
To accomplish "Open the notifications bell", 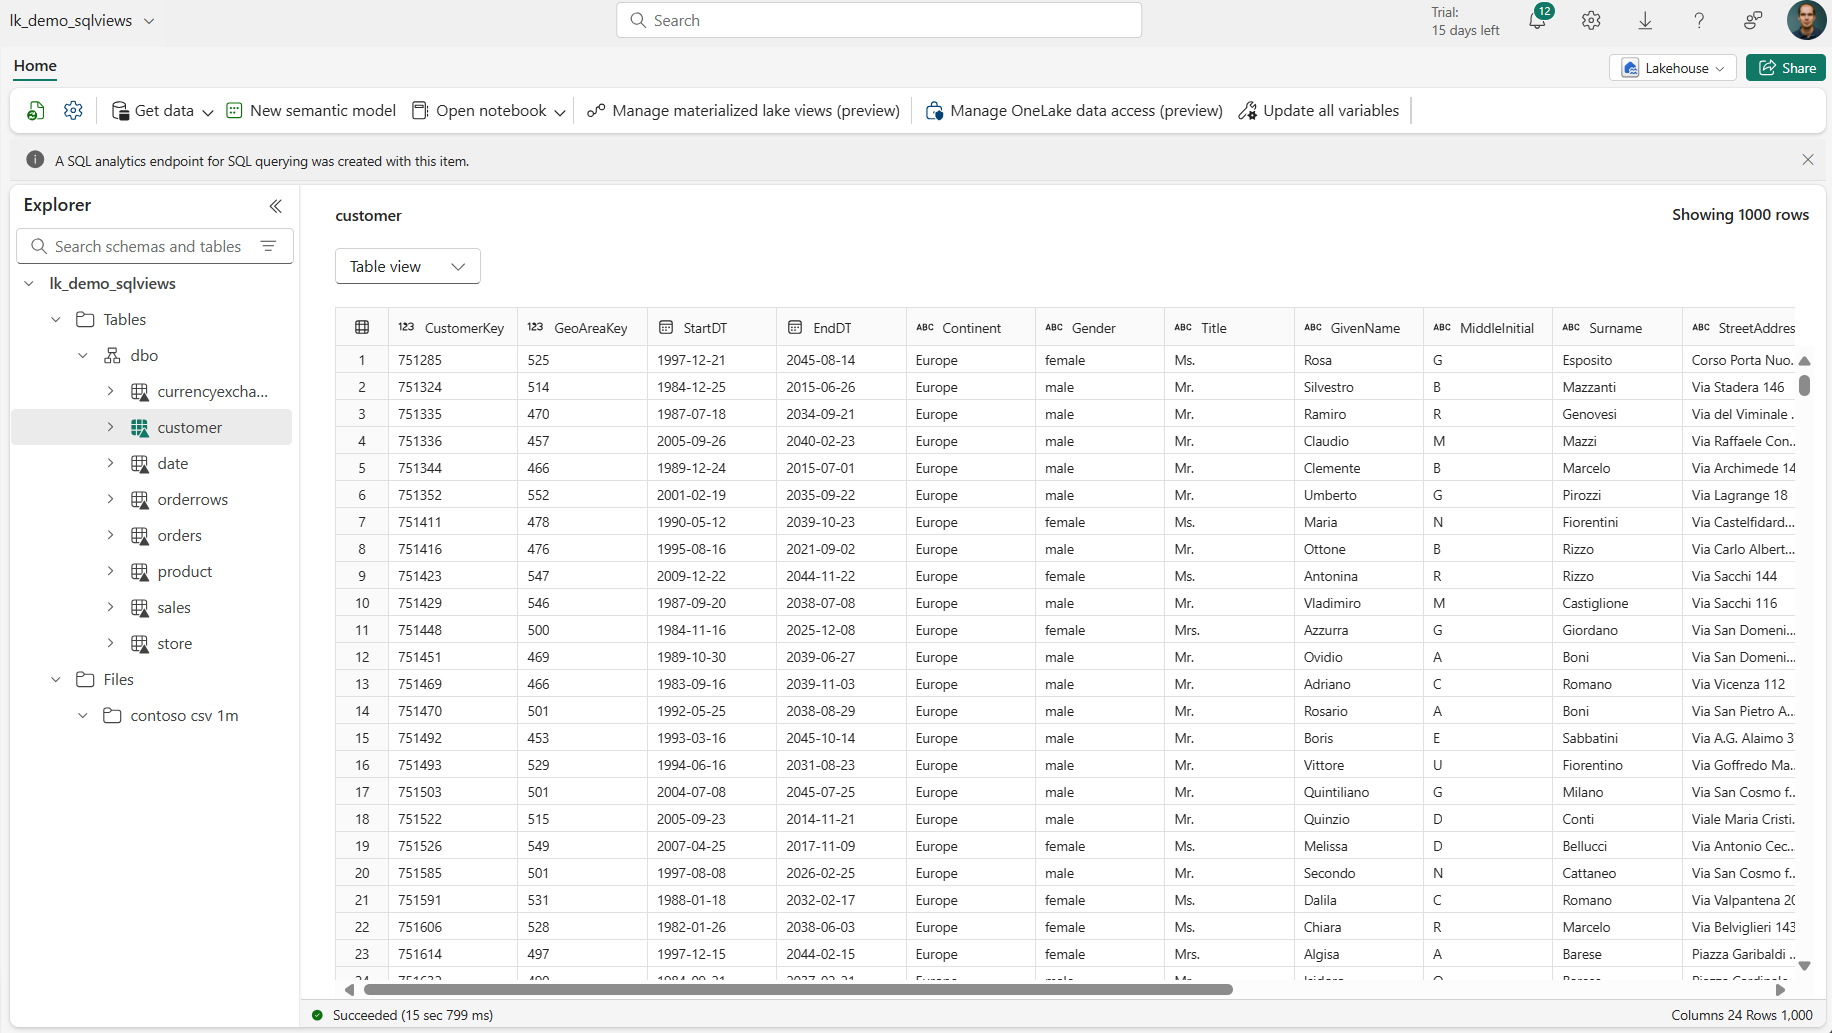I will click(x=1538, y=20).
